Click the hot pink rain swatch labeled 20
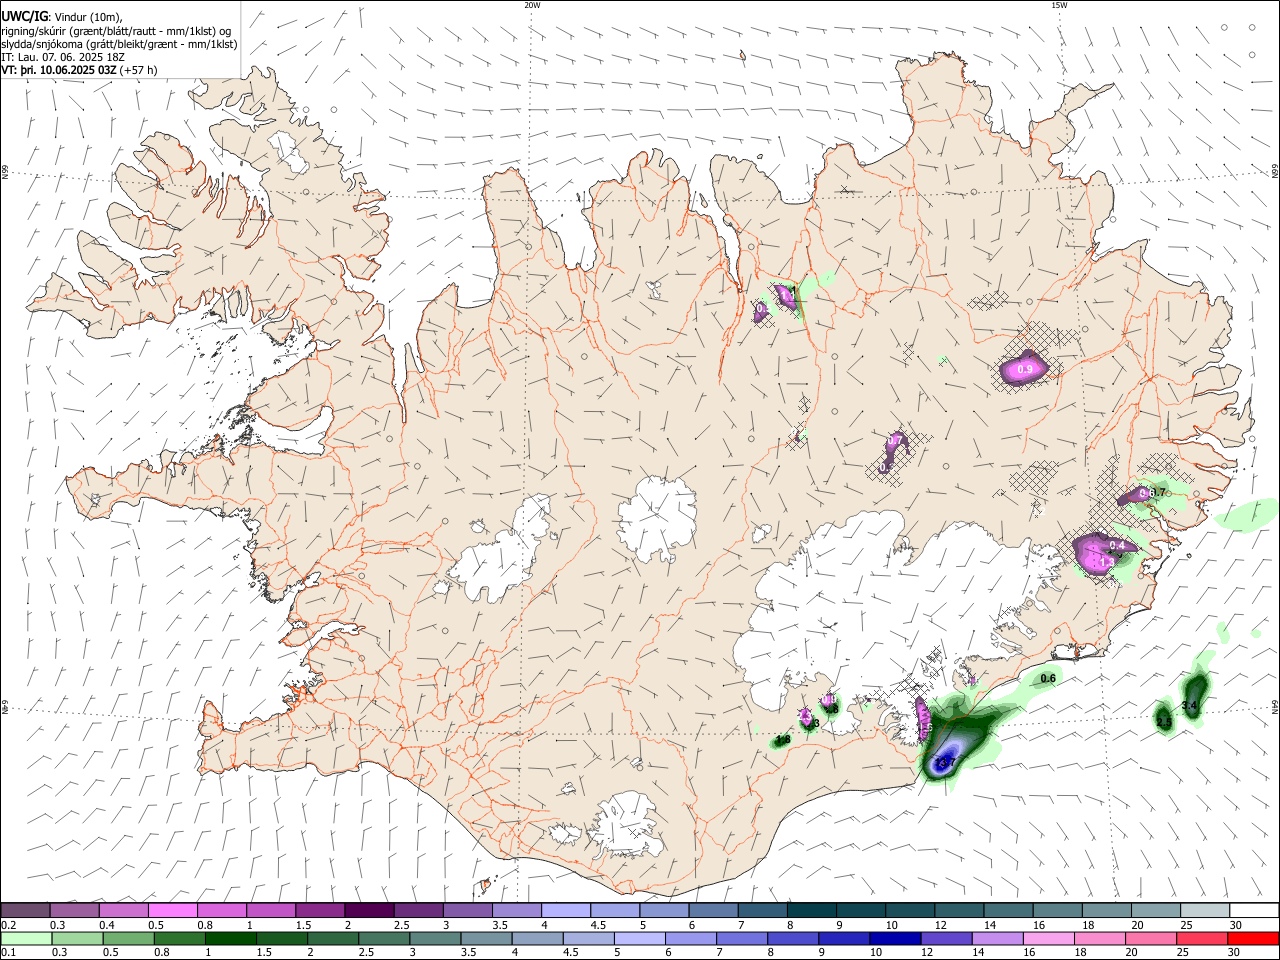The image size is (1280, 960). (x=1150, y=938)
